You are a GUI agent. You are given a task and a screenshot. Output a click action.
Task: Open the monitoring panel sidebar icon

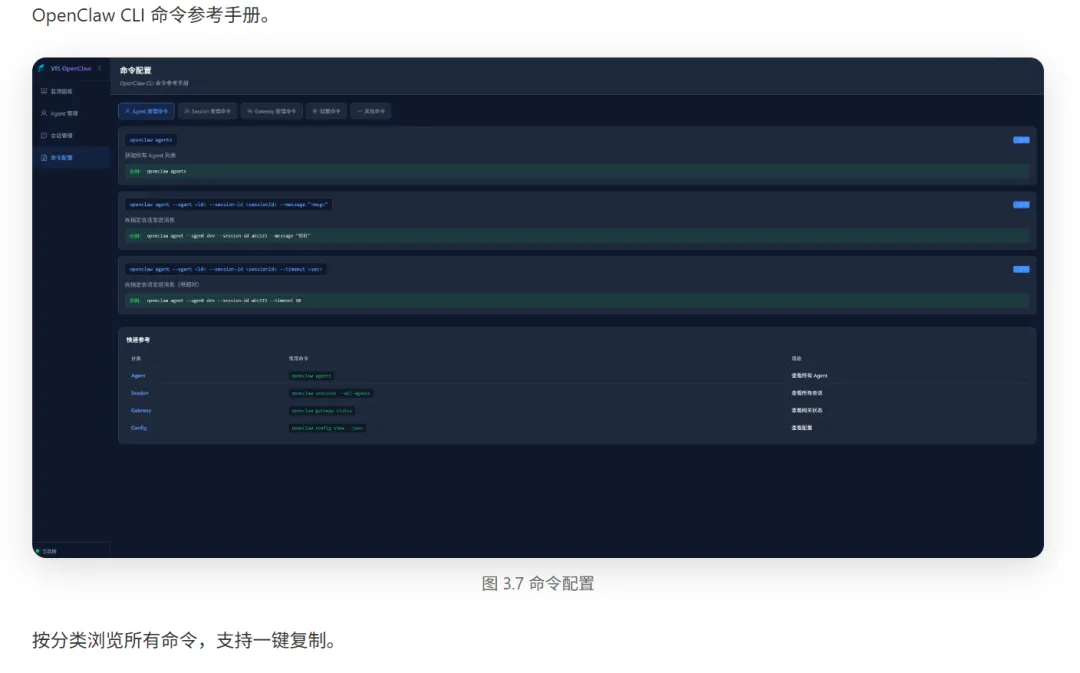[x=44, y=91]
